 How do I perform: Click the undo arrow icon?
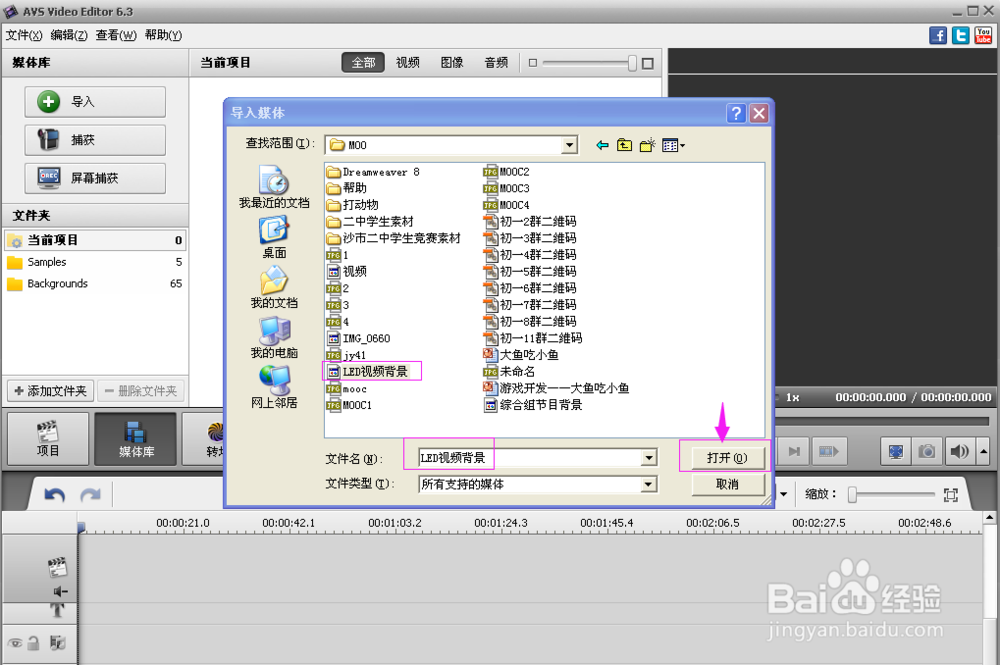pos(55,494)
